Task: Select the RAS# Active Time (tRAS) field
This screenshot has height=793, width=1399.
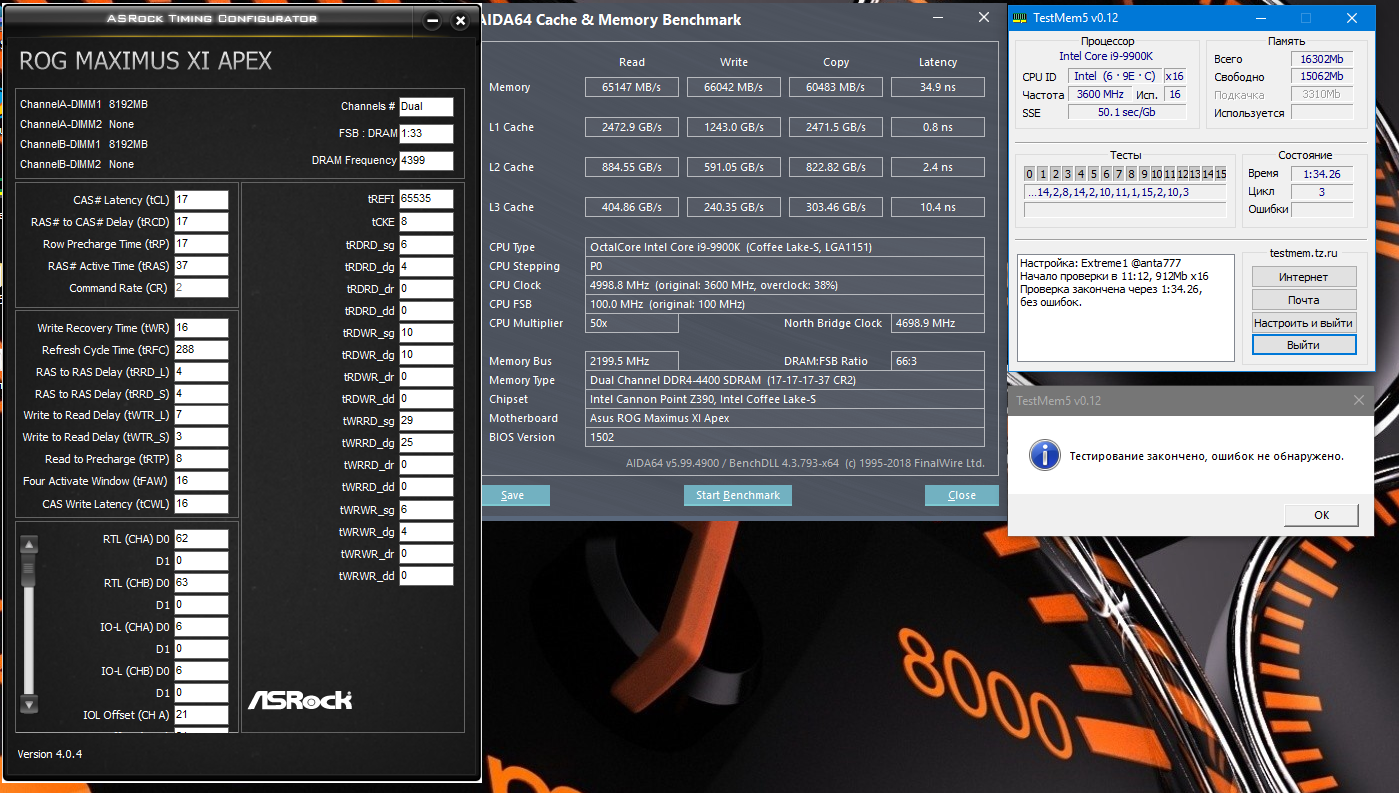Action: tap(201, 266)
